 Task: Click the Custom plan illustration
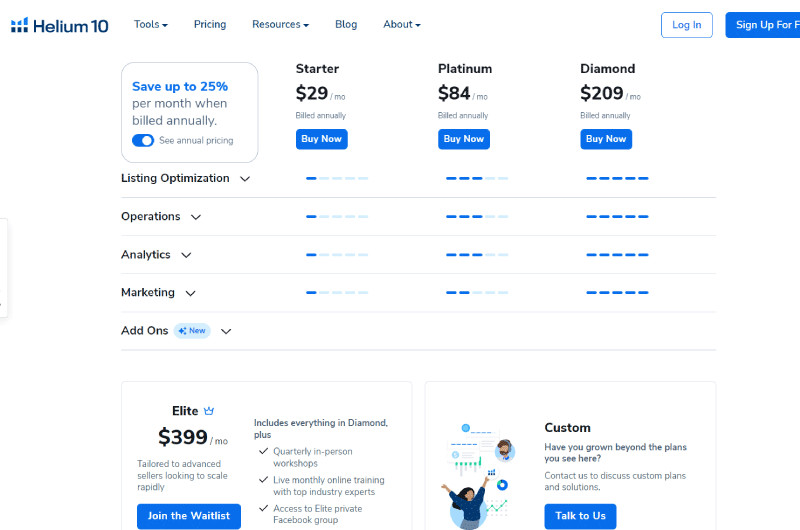click(x=478, y=476)
